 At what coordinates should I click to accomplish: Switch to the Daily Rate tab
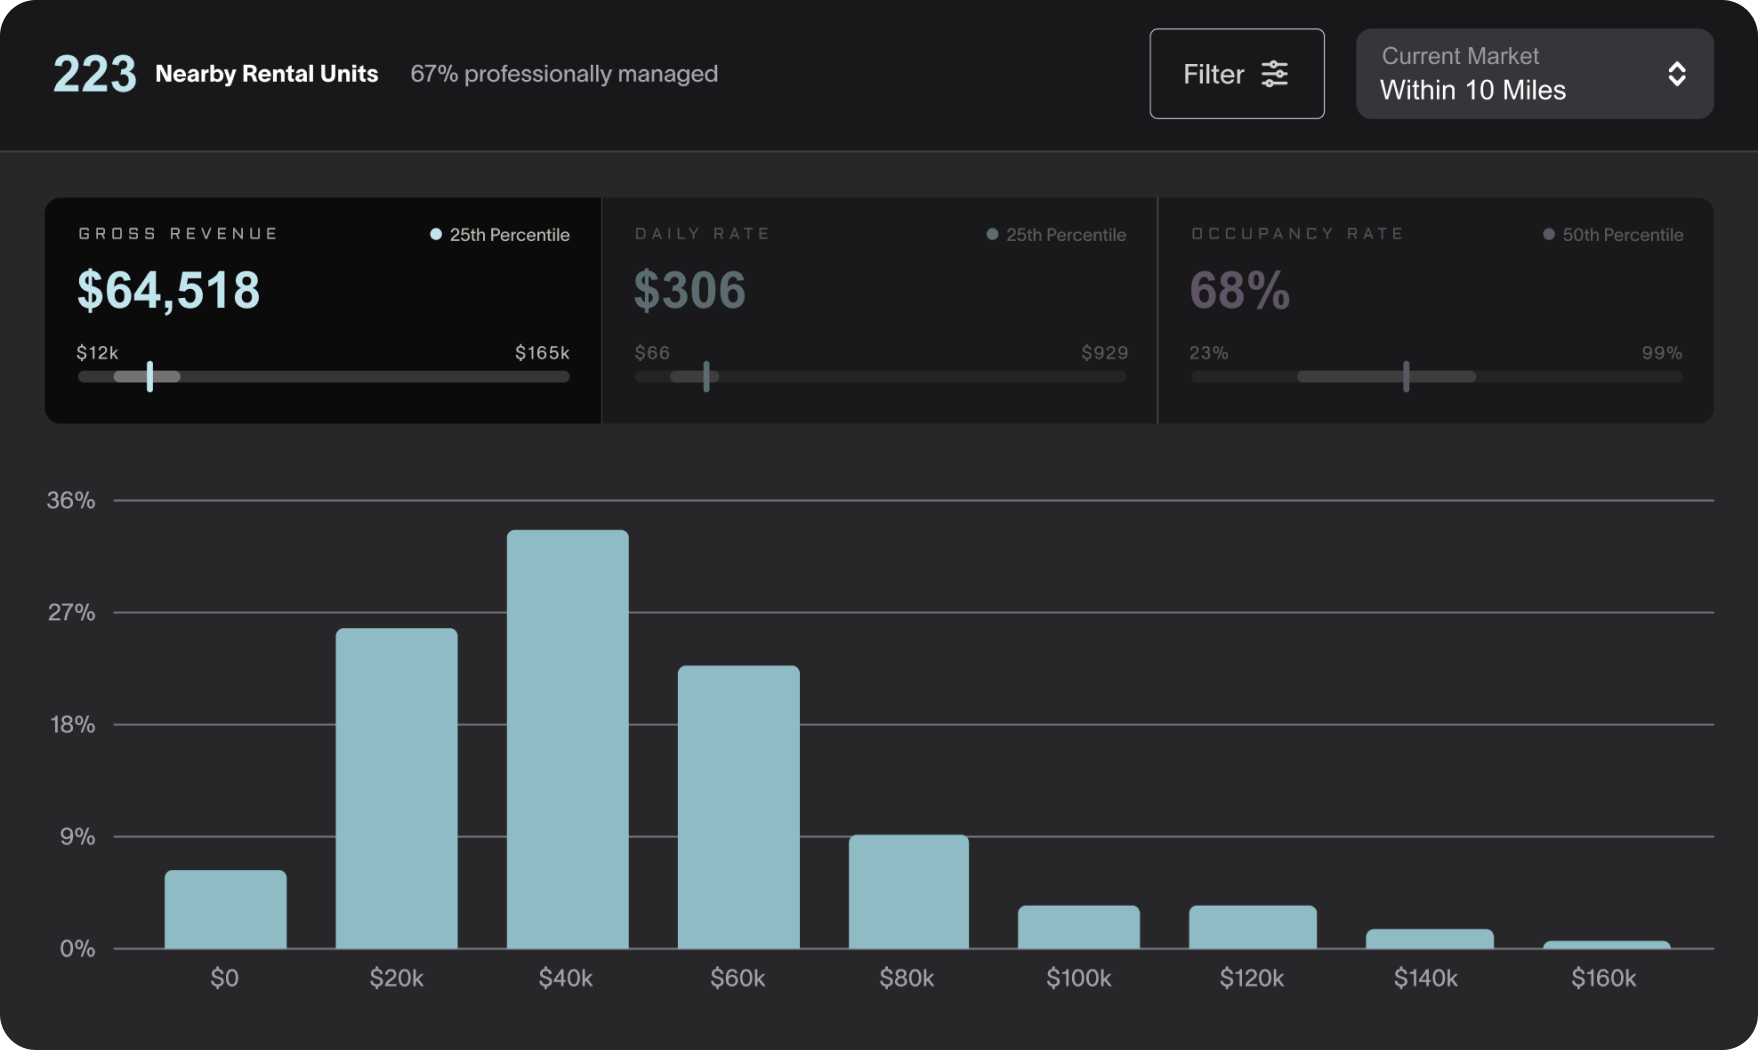pos(879,310)
